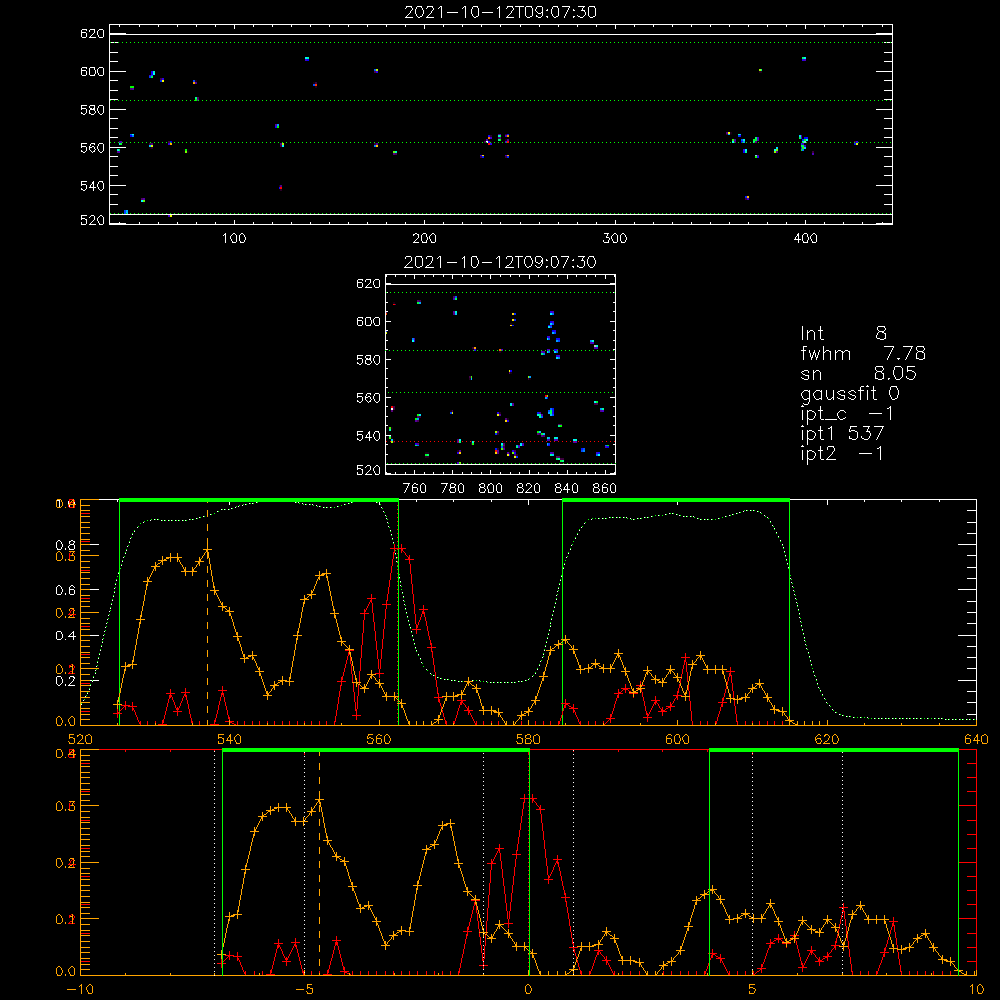Click x-axis label -5 of bottom plot

point(304,989)
